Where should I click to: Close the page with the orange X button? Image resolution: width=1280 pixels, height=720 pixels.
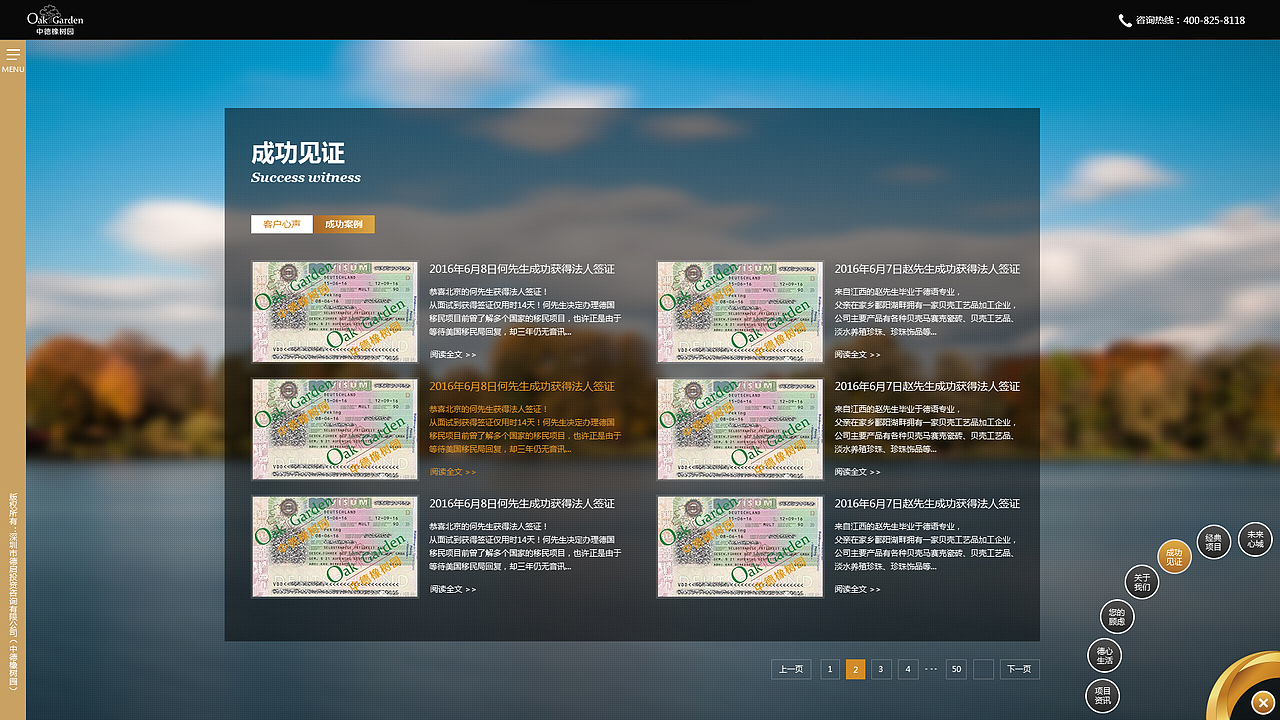point(1262,703)
